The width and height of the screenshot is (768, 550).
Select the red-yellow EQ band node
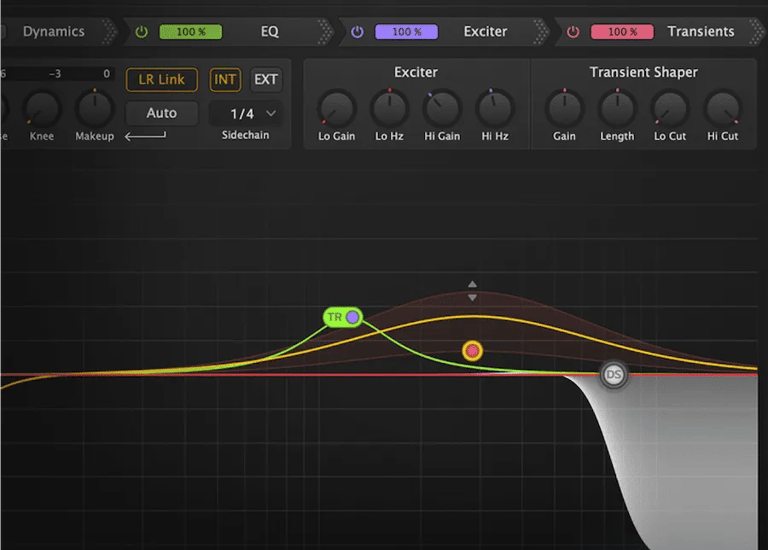[x=472, y=351]
